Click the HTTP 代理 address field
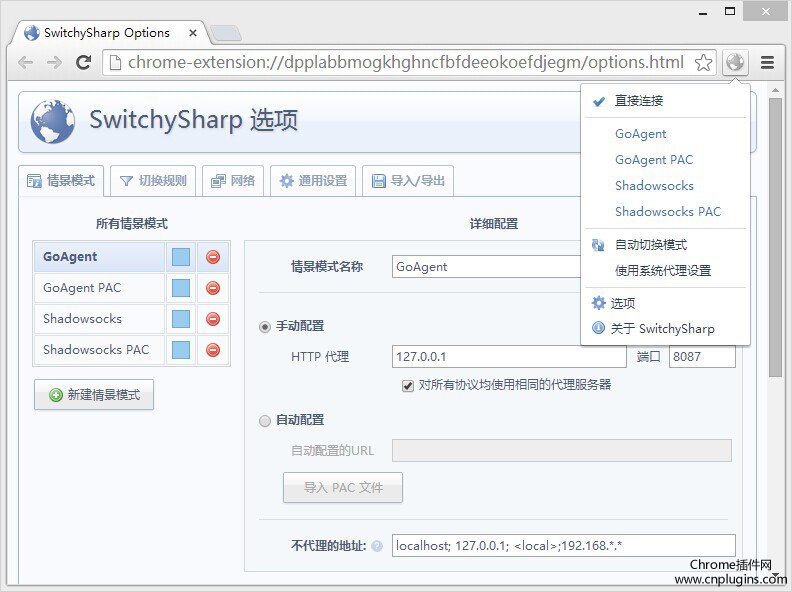This screenshot has width=792, height=592. 509,357
